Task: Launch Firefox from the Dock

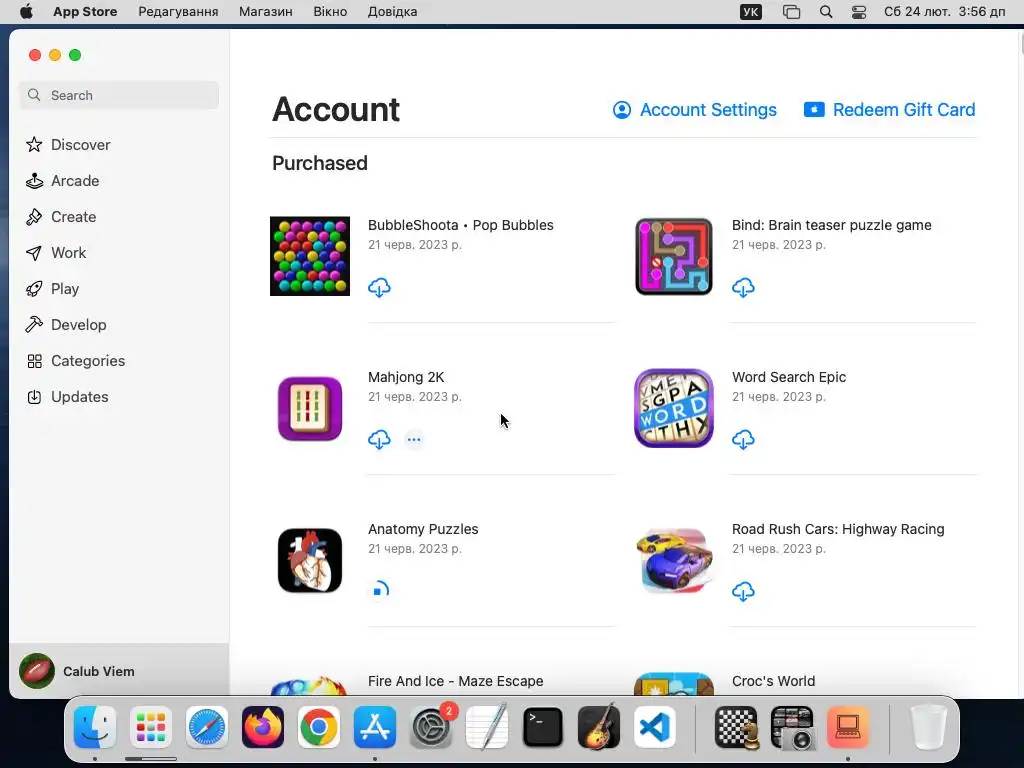Action: click(263, 727)
